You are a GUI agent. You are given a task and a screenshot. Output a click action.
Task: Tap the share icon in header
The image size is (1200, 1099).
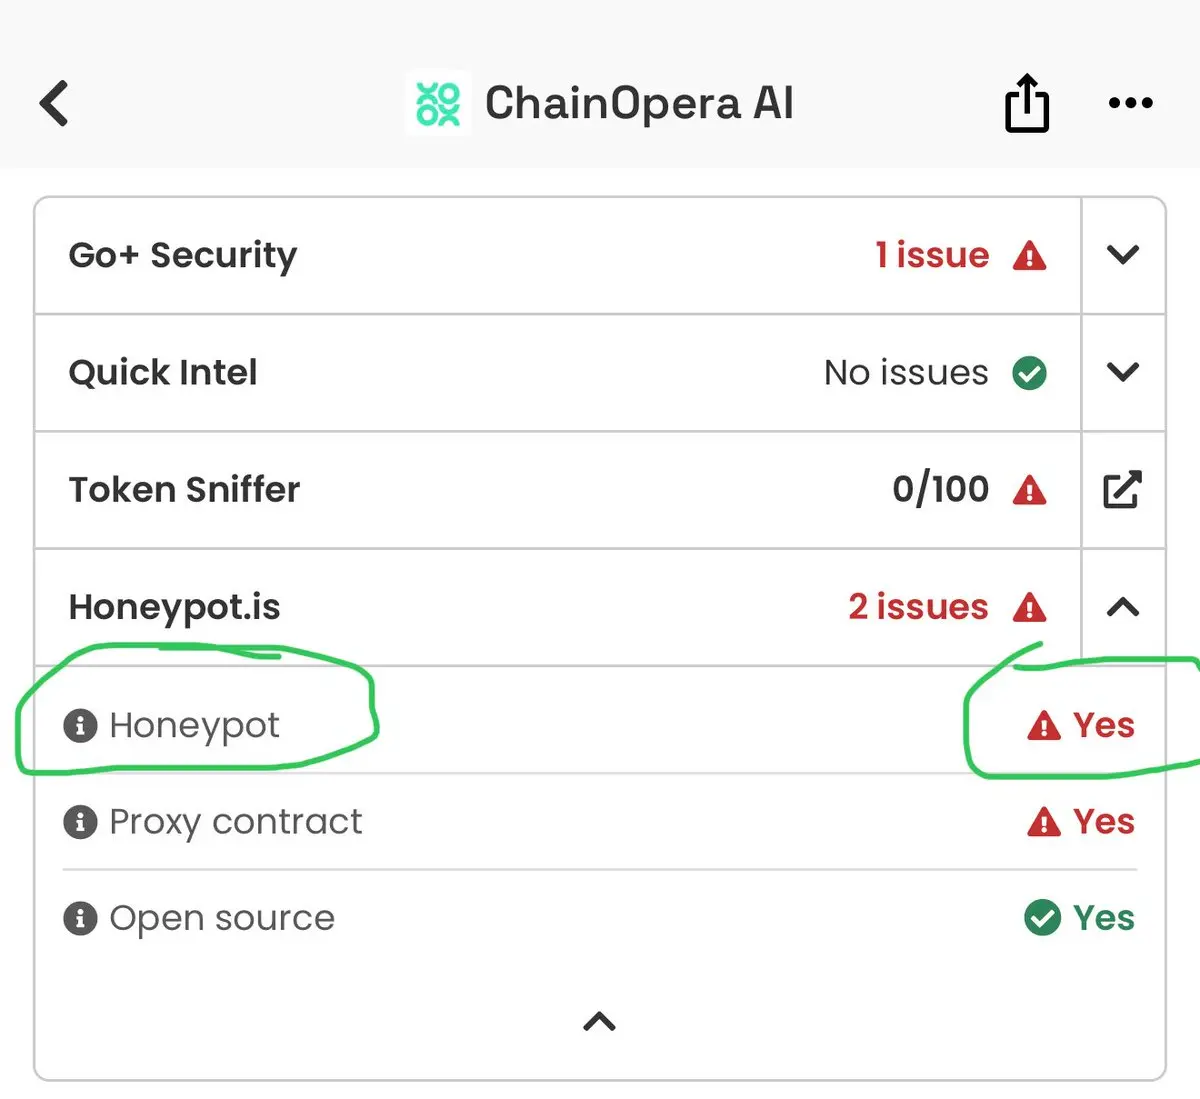click(1026, 103)
